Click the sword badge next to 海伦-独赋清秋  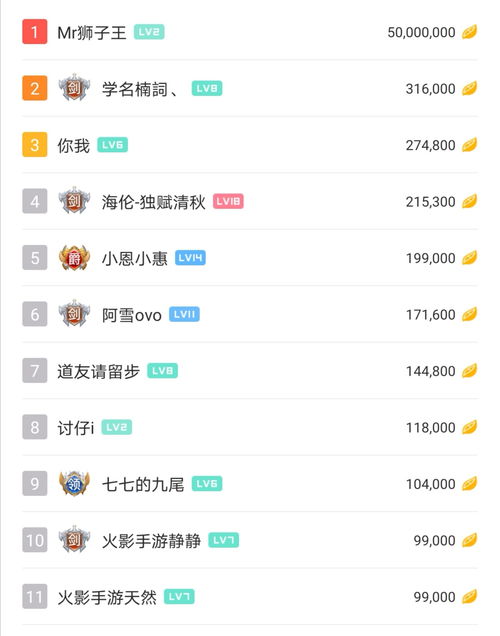click(74, 201)
